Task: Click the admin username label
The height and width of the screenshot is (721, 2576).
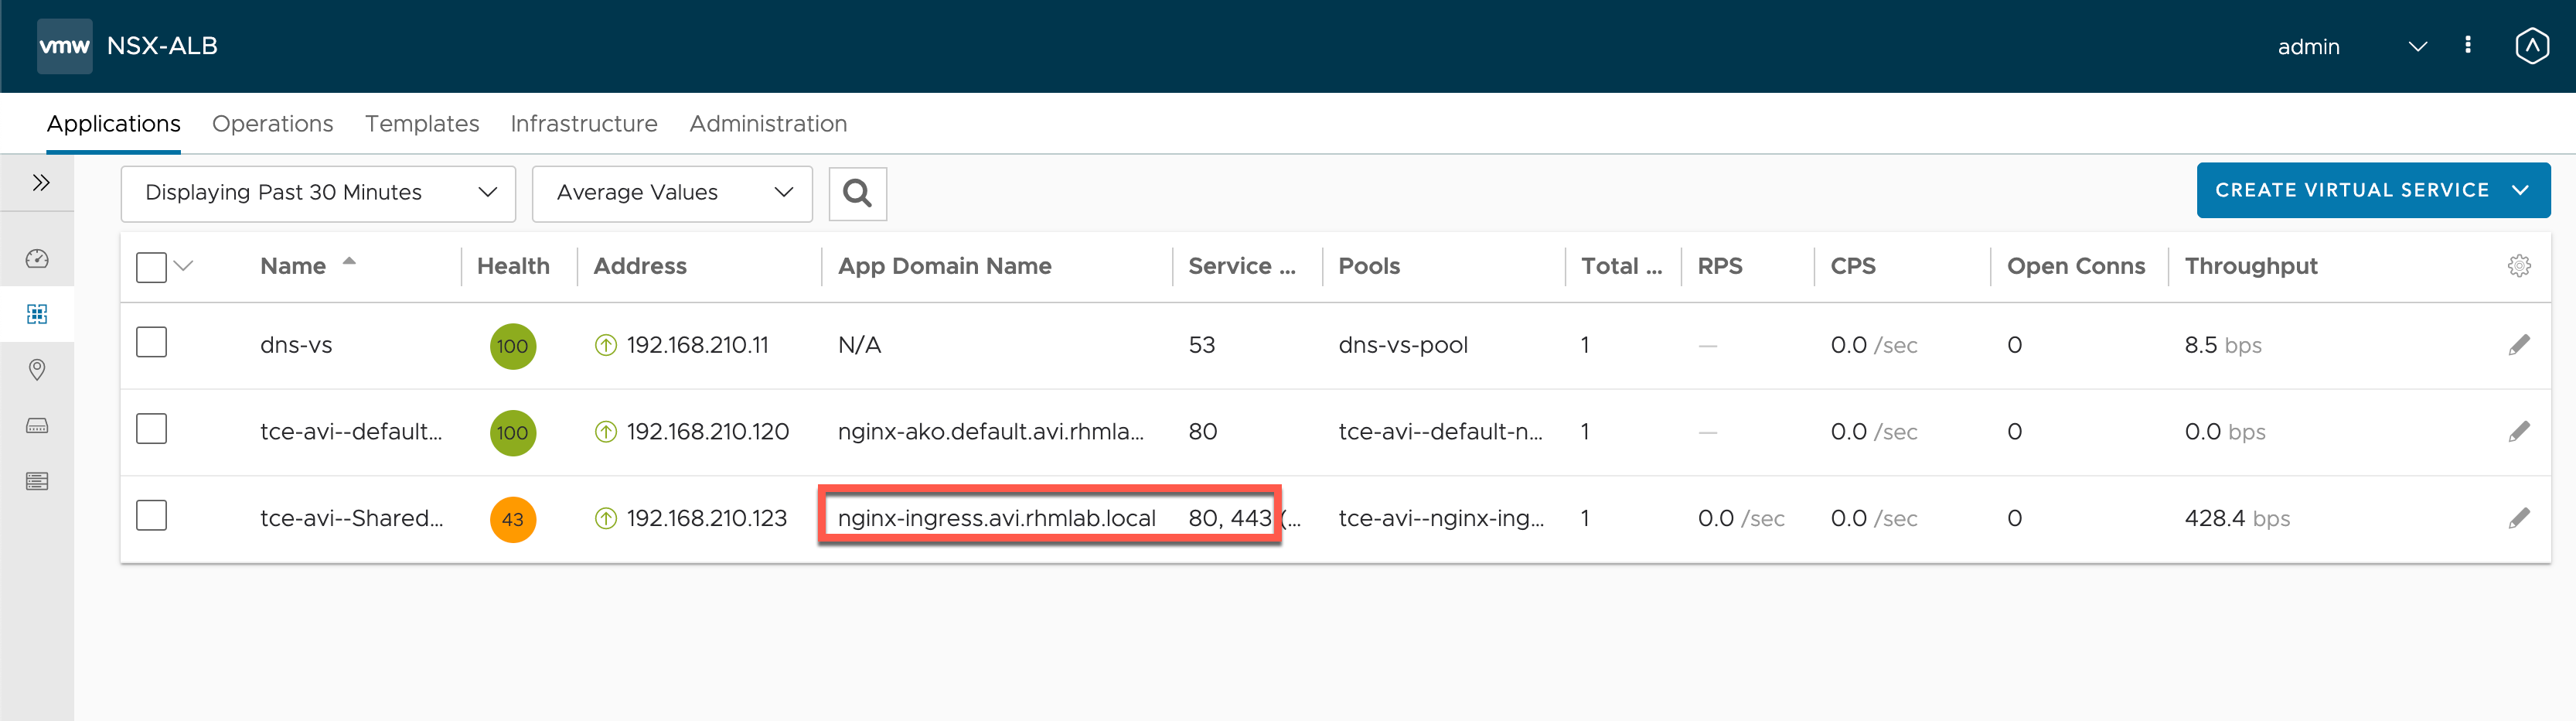Action: pyautogui.click(x=2308, y=47)
